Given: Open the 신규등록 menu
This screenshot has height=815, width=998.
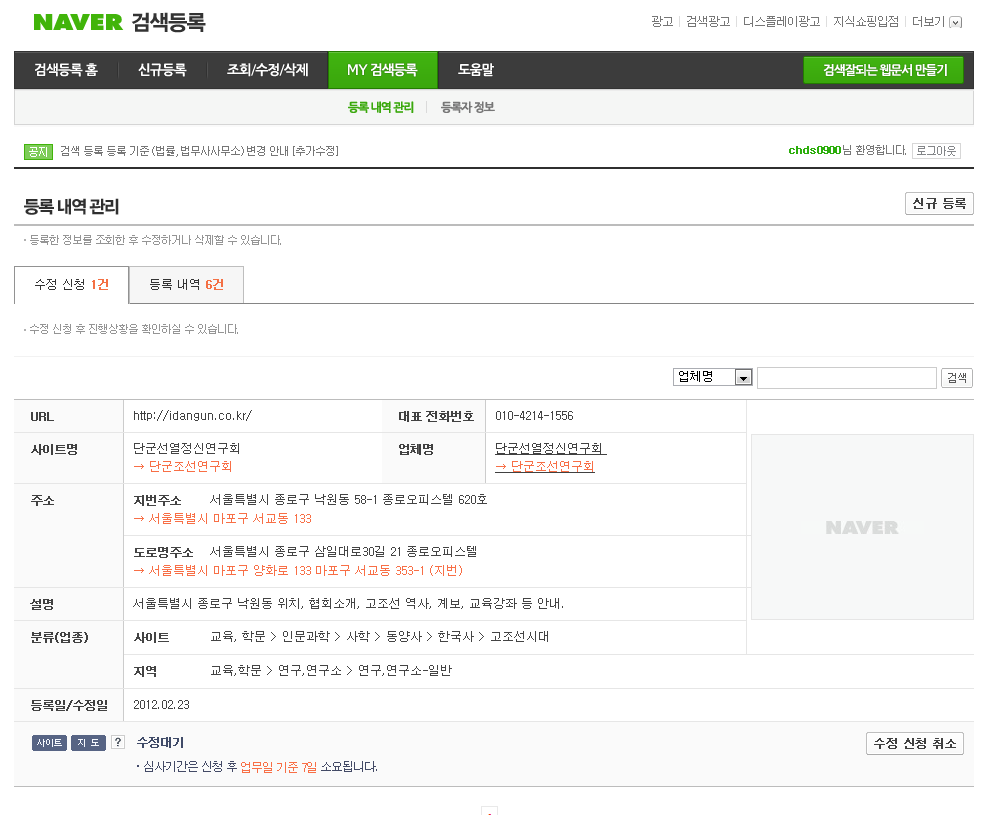Looking at the screenshot, I should [x=162, y=69].
